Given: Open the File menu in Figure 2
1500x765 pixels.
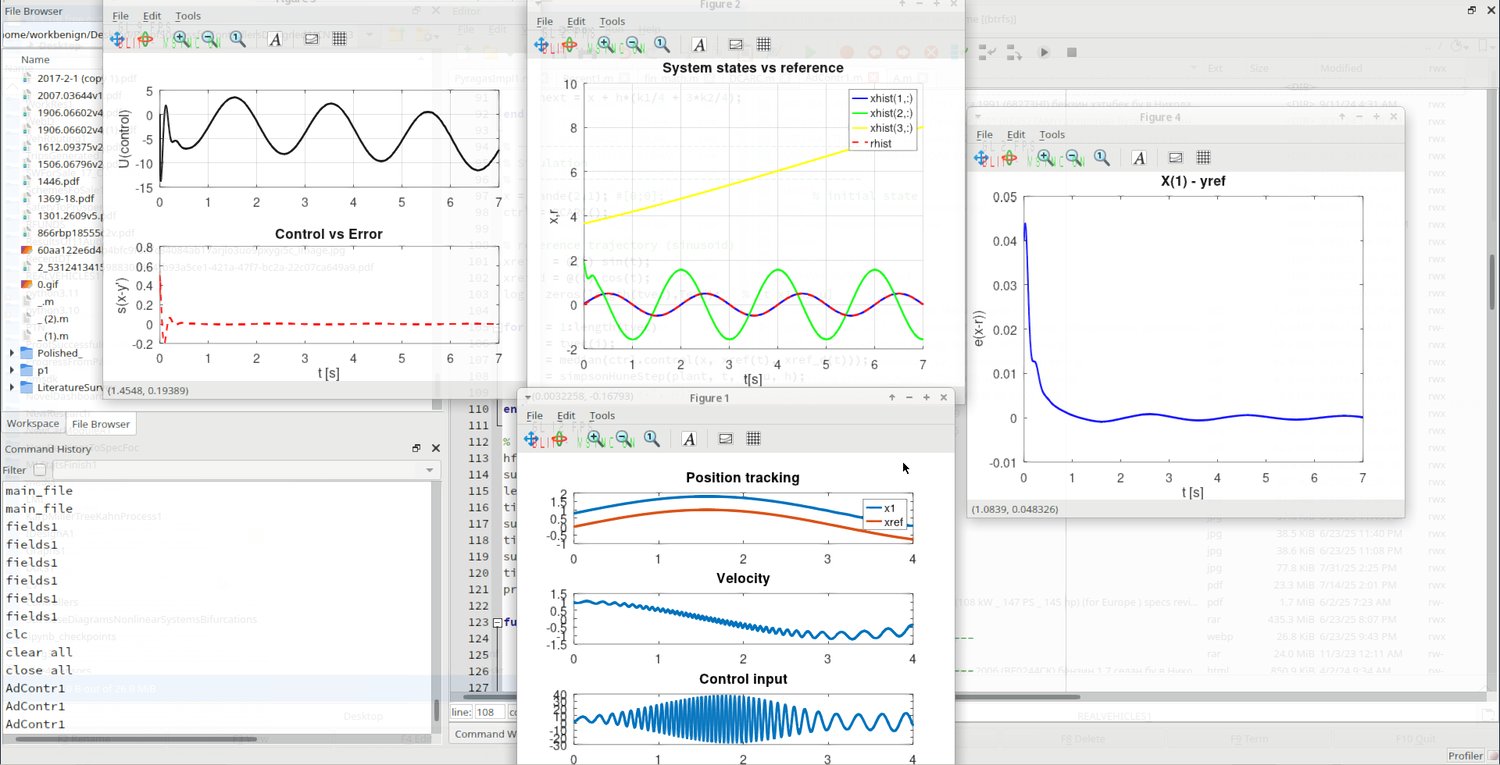Looking at the screenshot, I should click(544, 21).
